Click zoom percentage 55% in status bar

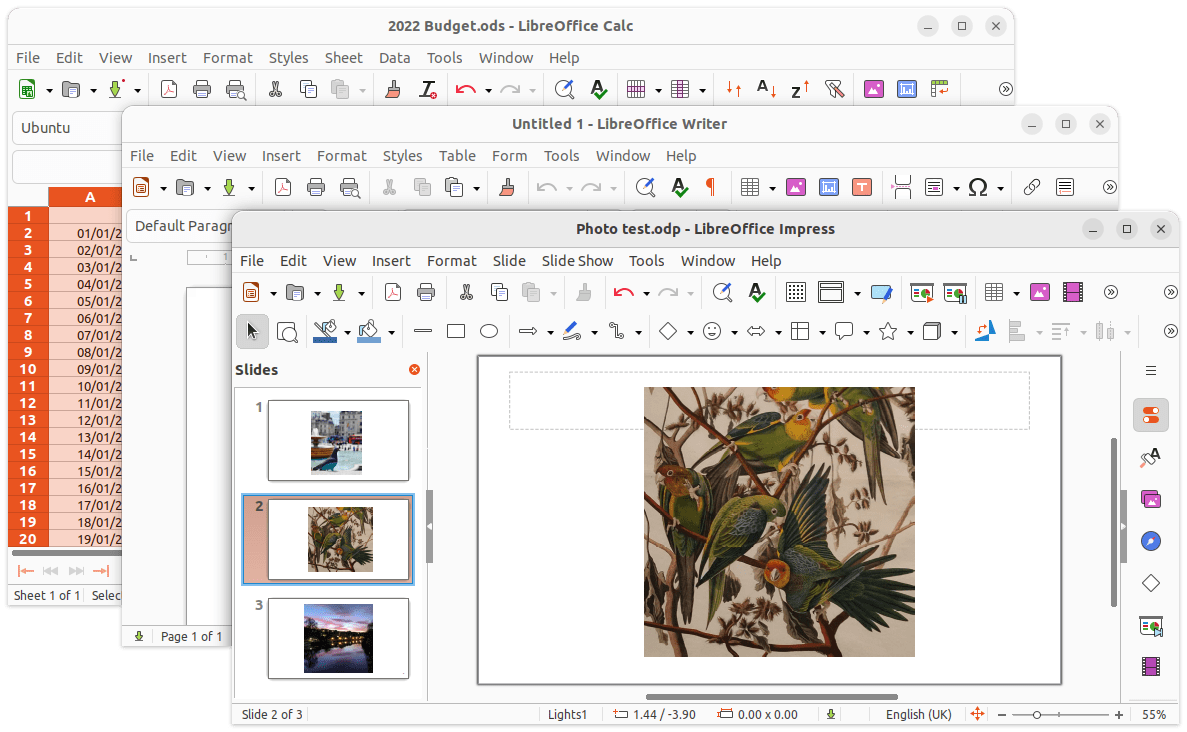click(x=1154, y=715)
